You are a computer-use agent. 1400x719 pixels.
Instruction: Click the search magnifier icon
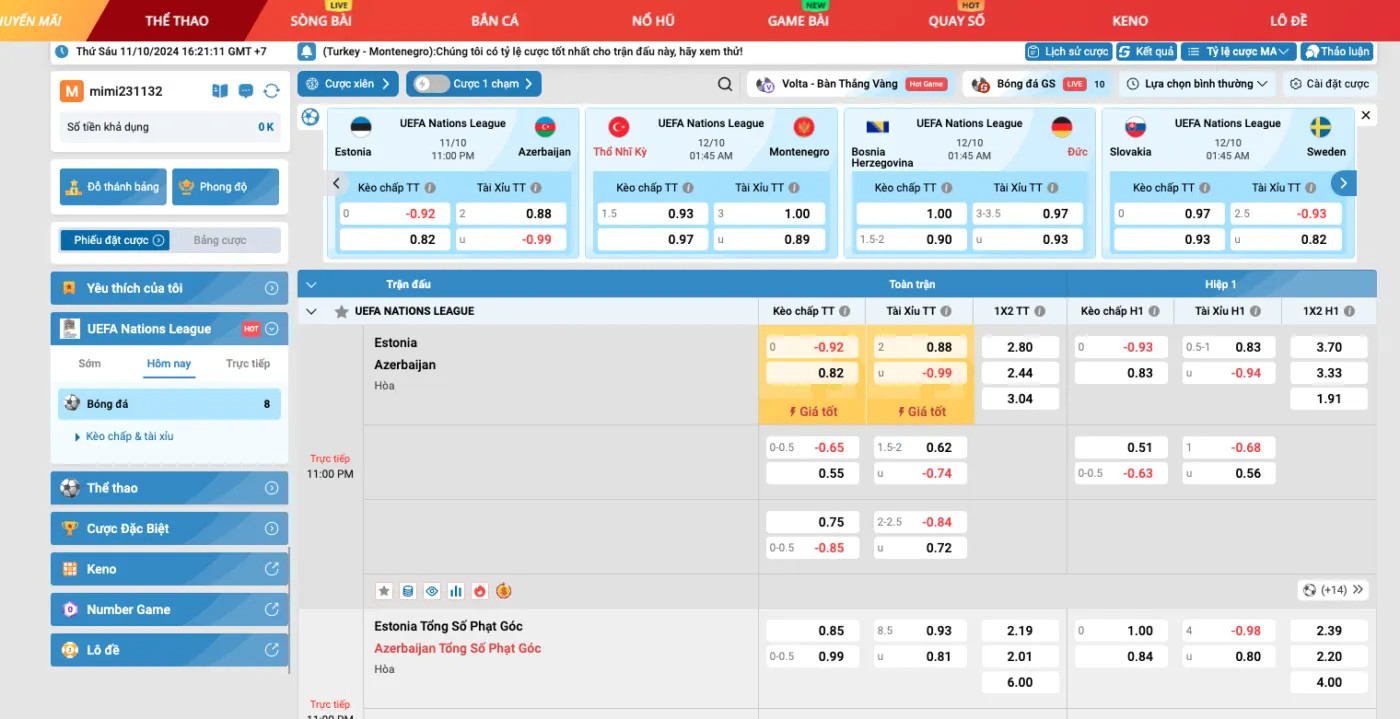tap(725, 84)
